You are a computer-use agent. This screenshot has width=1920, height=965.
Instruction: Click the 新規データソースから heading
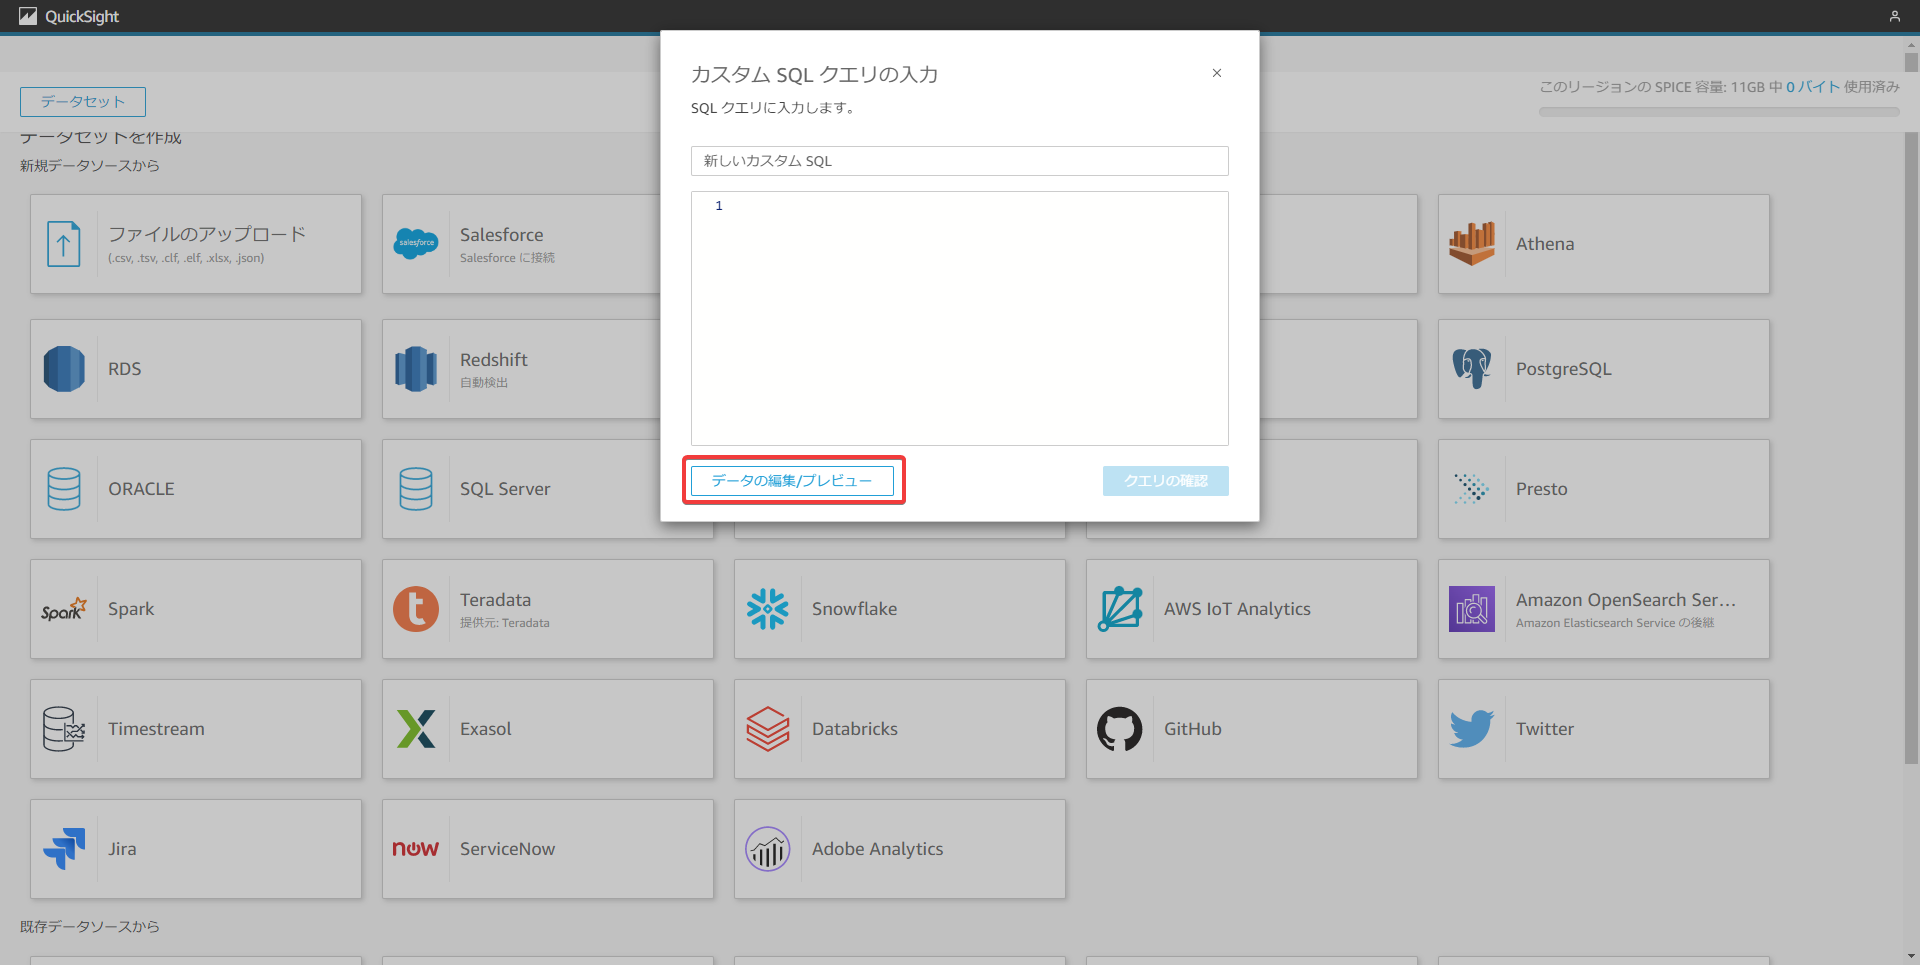coord(90,166)
